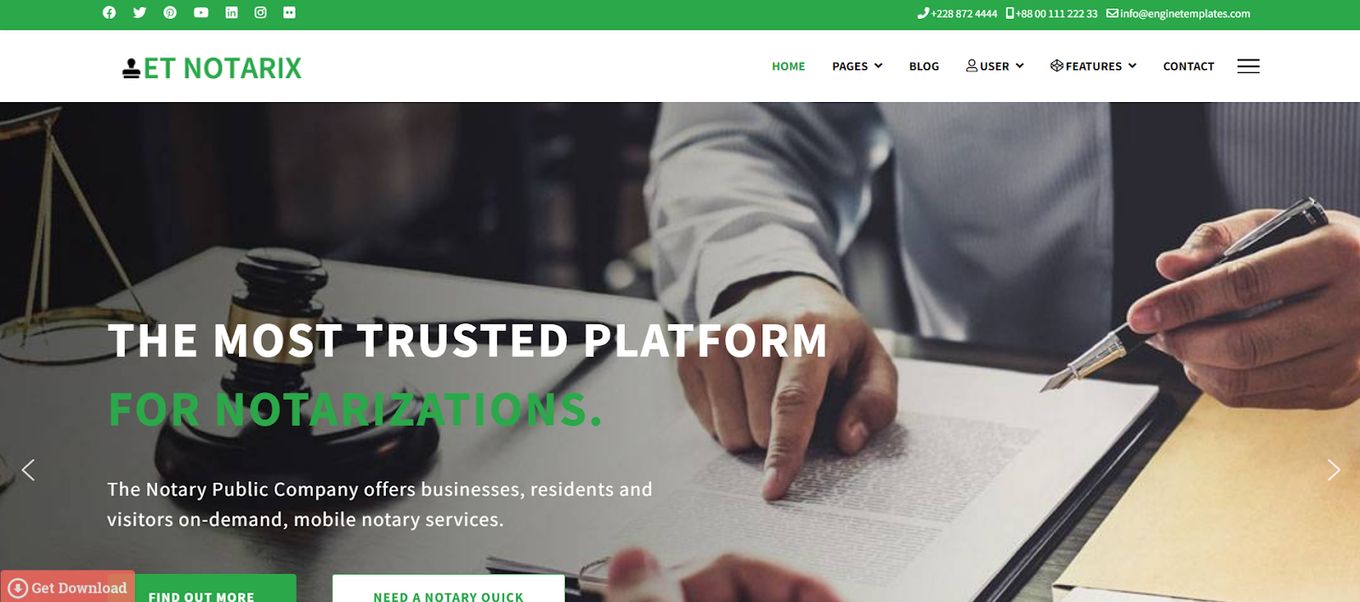
Task: Click the ET Notarix logo
Action: click(x=212, y=68)
